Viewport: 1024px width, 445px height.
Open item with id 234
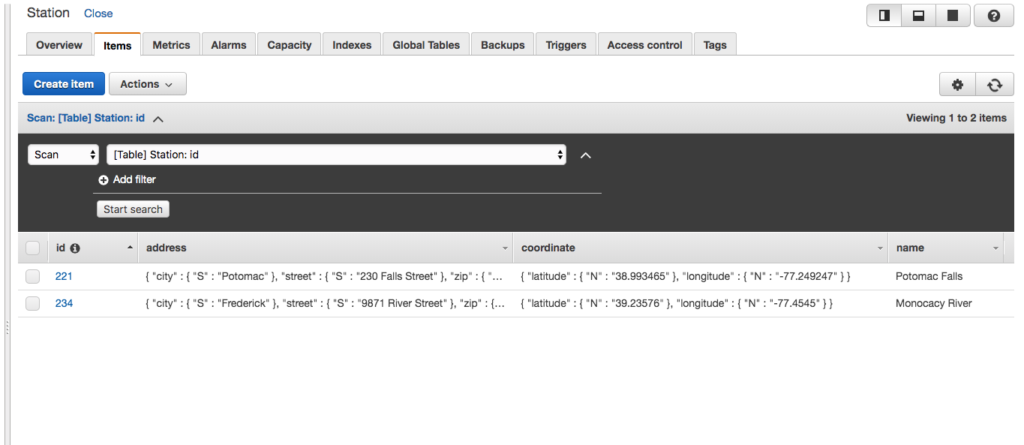coord(63,303)
